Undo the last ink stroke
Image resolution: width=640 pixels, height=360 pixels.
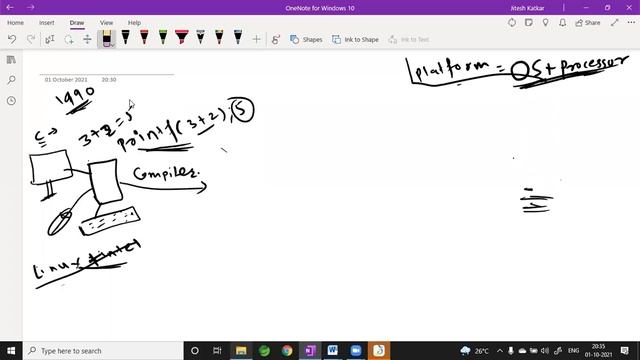[12, 39]
